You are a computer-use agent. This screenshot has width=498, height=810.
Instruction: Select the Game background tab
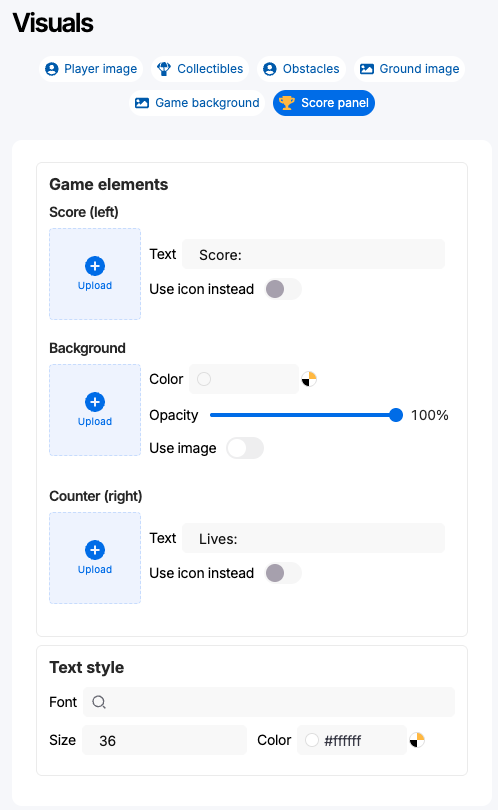pyautogui.click(x=197, y=103)
